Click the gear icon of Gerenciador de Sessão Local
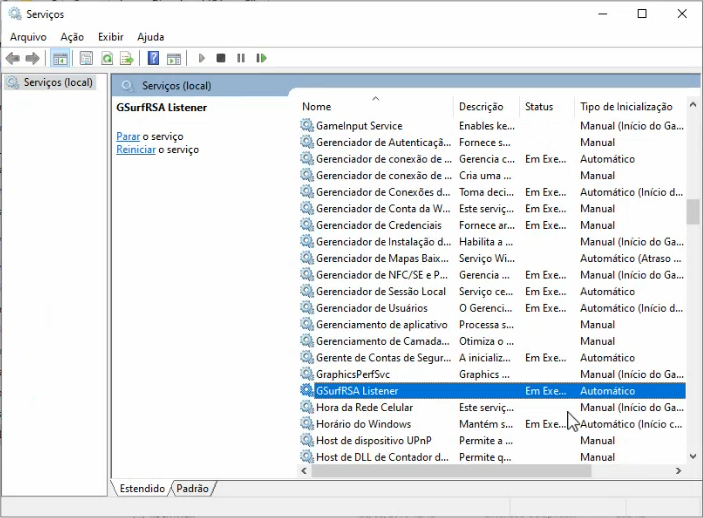703x518 pixels. (x=307, y=292)
